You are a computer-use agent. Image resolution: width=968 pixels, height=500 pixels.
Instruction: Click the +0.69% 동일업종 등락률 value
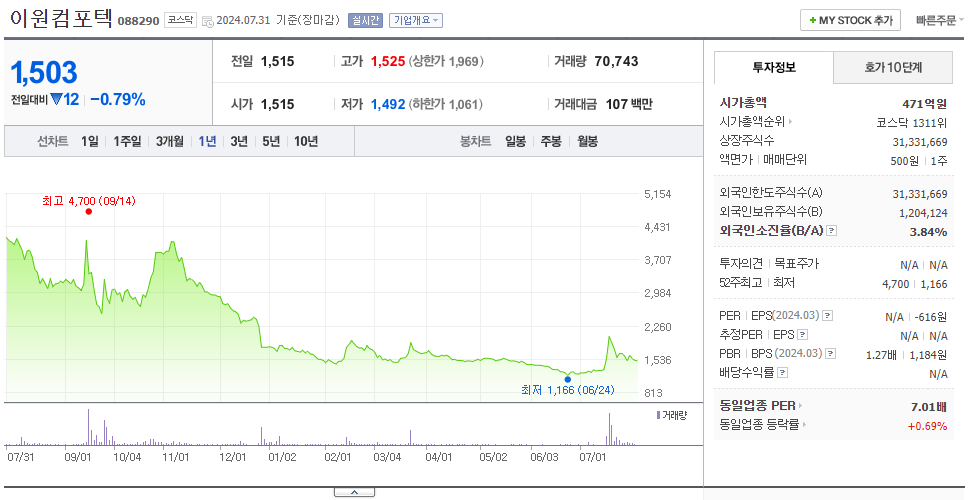[927, 425]
